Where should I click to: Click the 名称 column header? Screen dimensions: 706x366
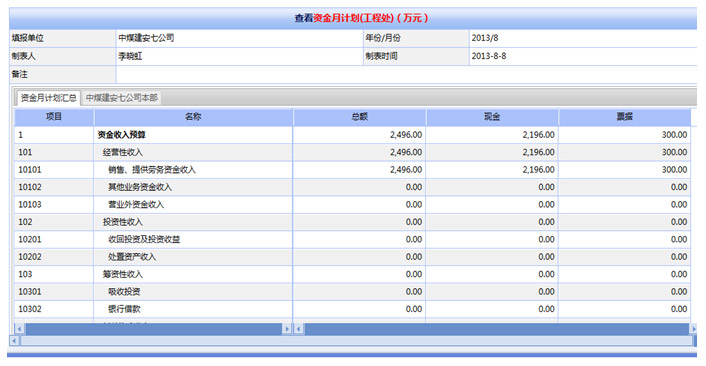193,117
